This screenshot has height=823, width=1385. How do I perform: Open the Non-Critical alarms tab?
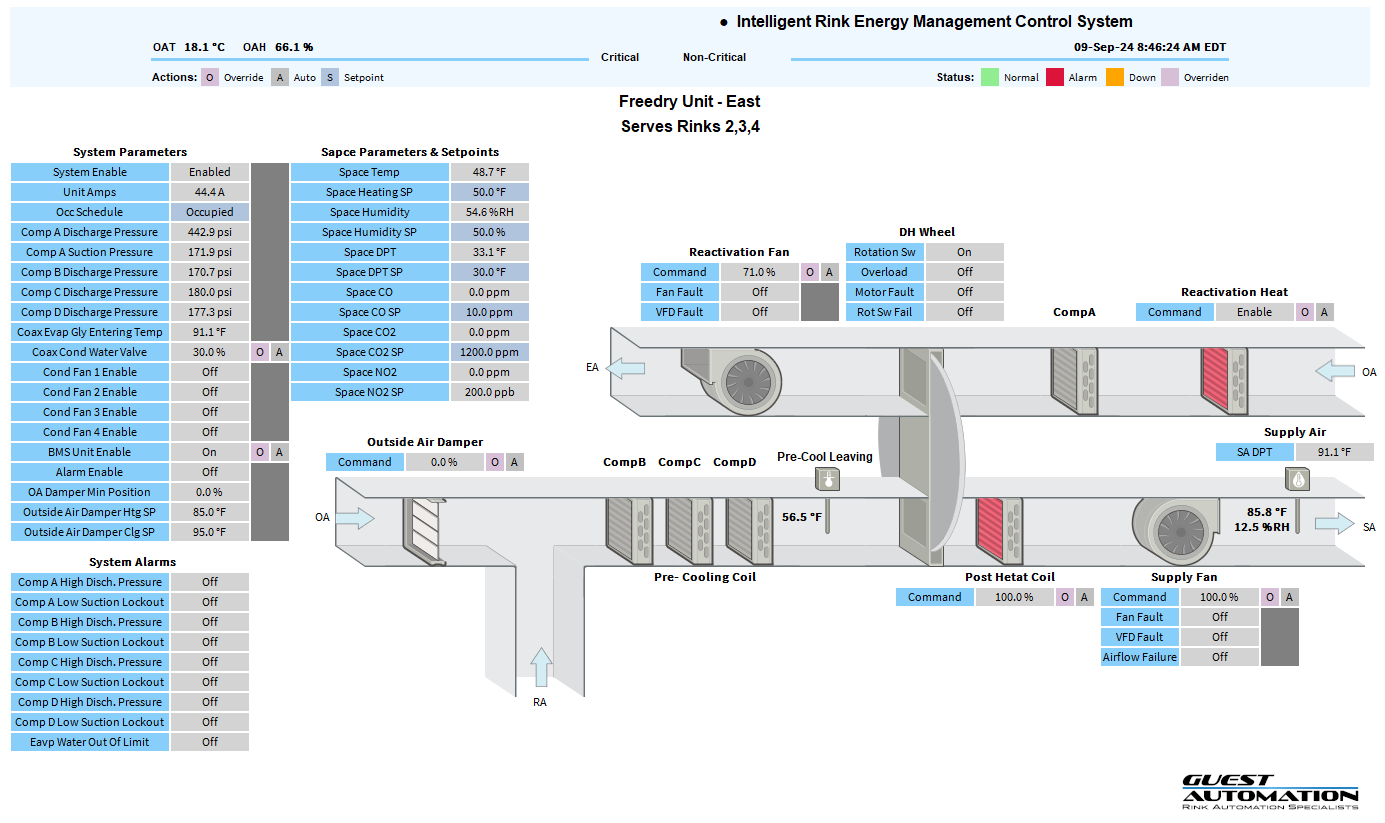(714, 57)
